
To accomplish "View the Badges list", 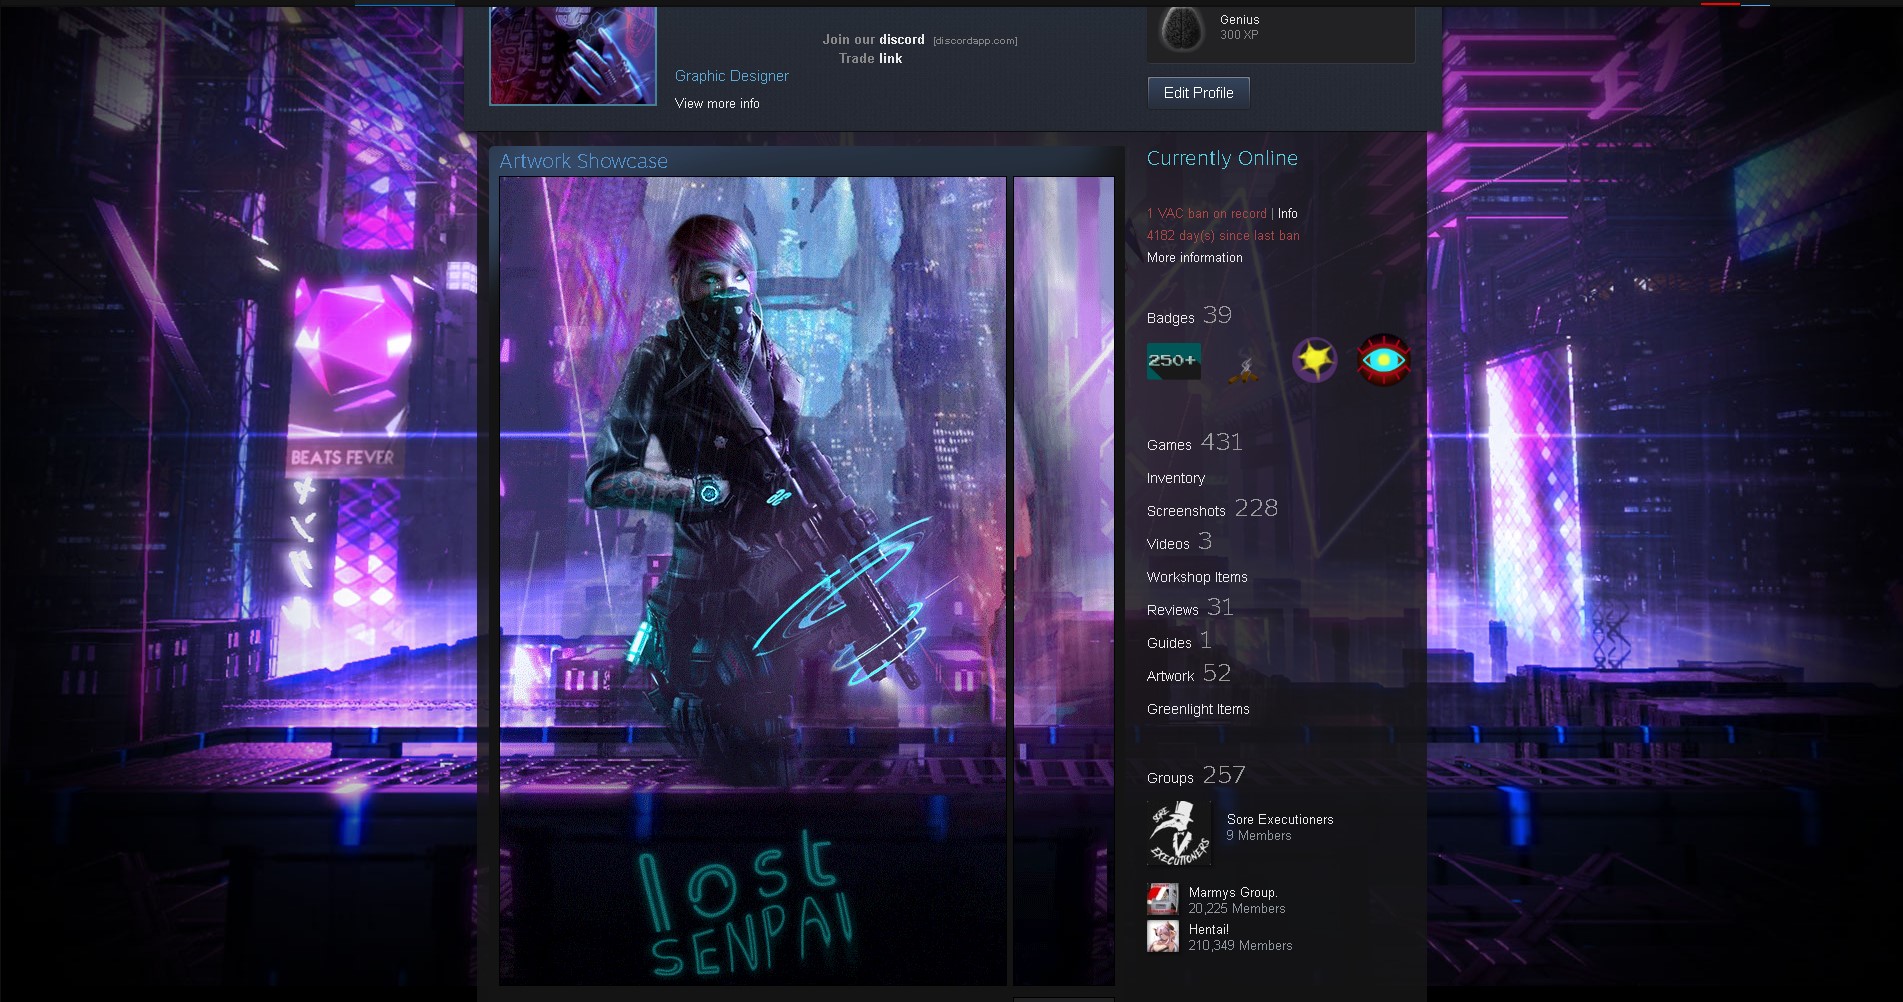I will 1171,318.
